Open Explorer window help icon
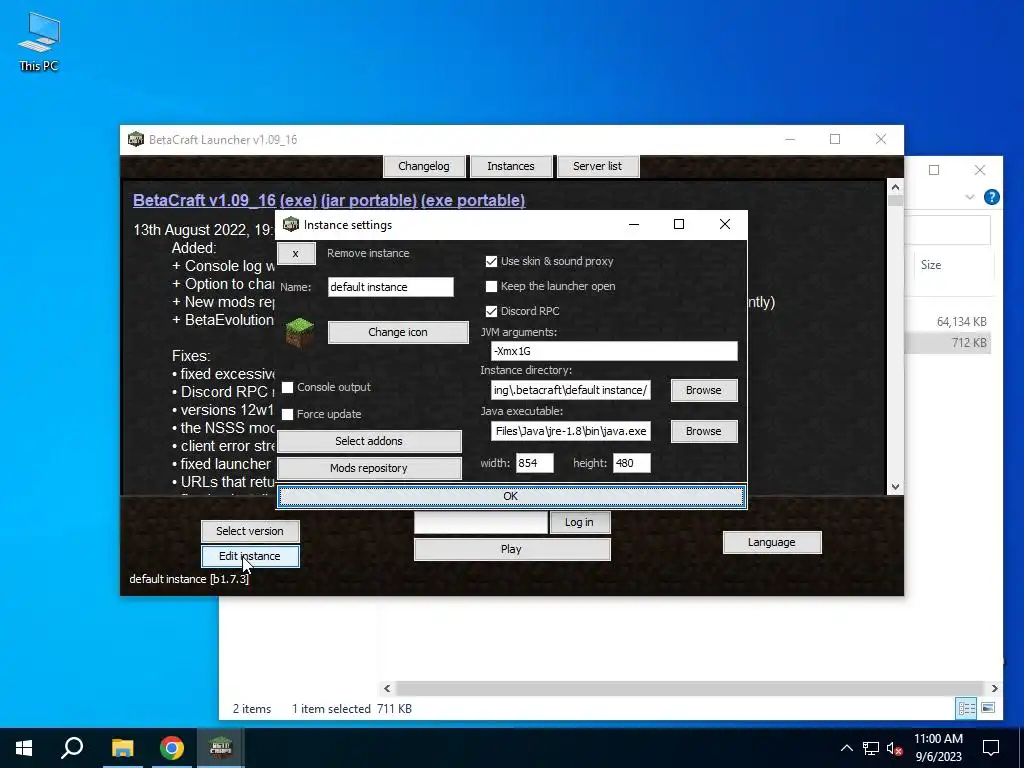The image size is (1024, 768). click(991, 197)
